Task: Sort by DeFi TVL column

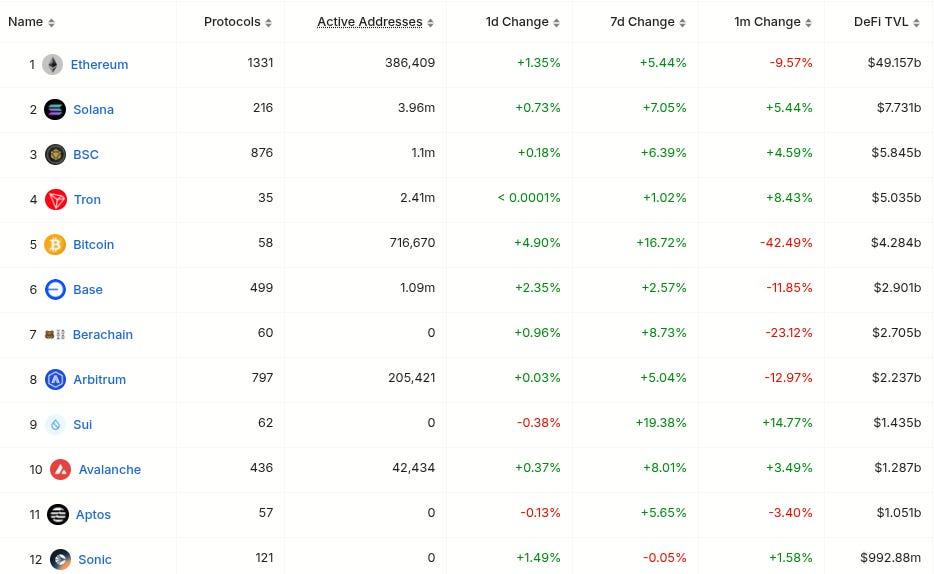Action: pyautogui.click(x=886, y=22)
